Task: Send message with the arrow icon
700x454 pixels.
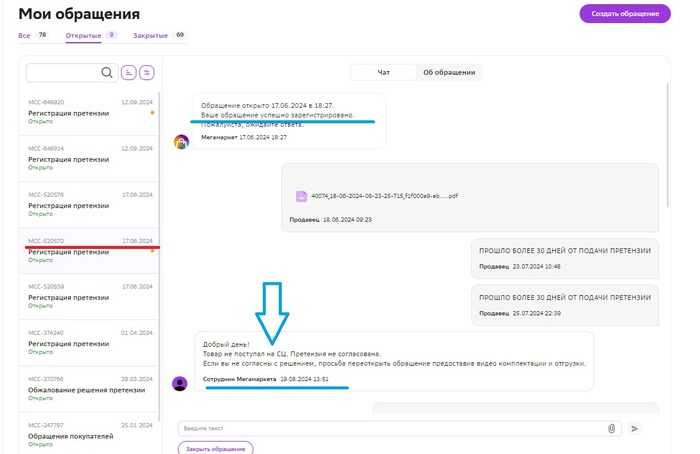Action: coord(634,429)
